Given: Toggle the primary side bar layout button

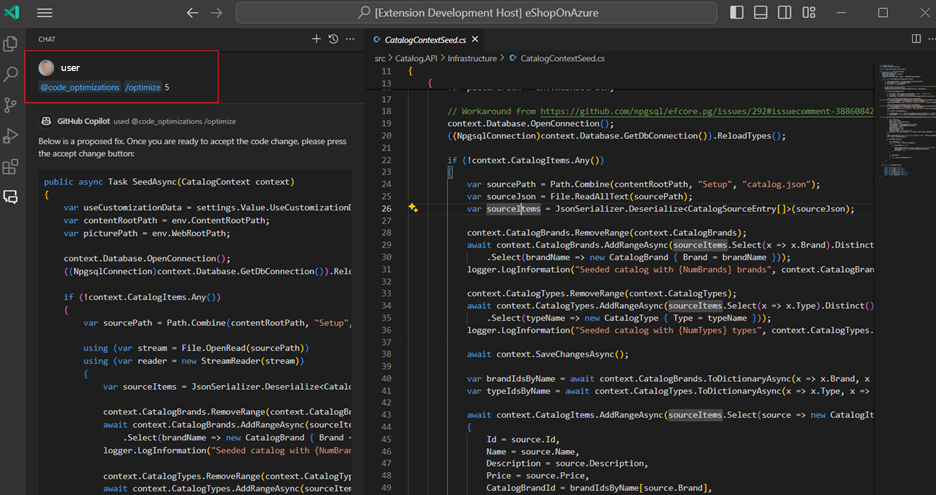Looking at the screenshot, I should pyautogui.click(x=737, y=13).
